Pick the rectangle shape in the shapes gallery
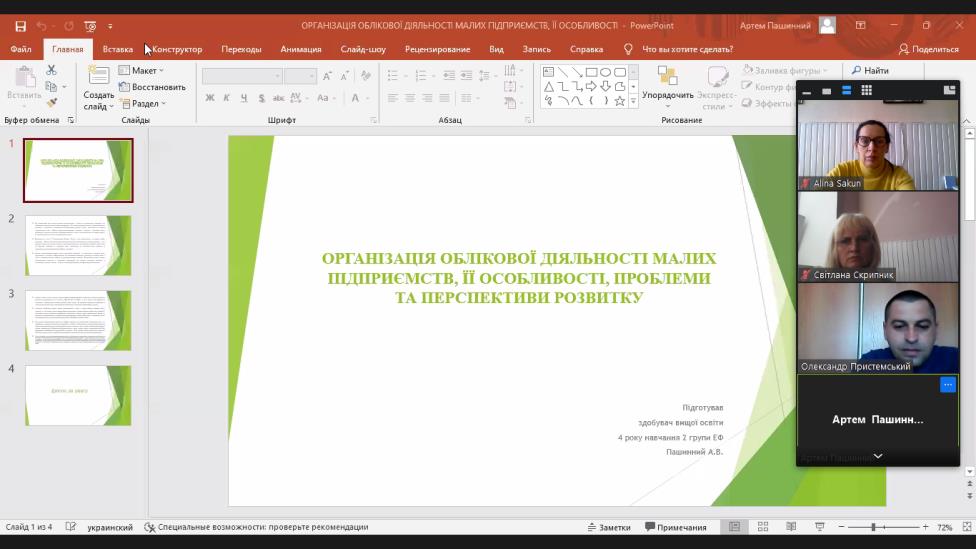This screenshot has height=549, width=976. click(x=591, y=72)
